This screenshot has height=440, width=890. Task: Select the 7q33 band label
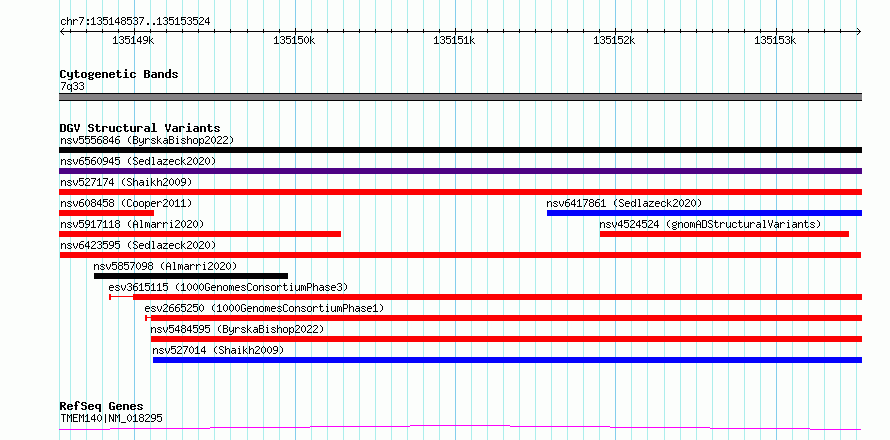(72, 87)
